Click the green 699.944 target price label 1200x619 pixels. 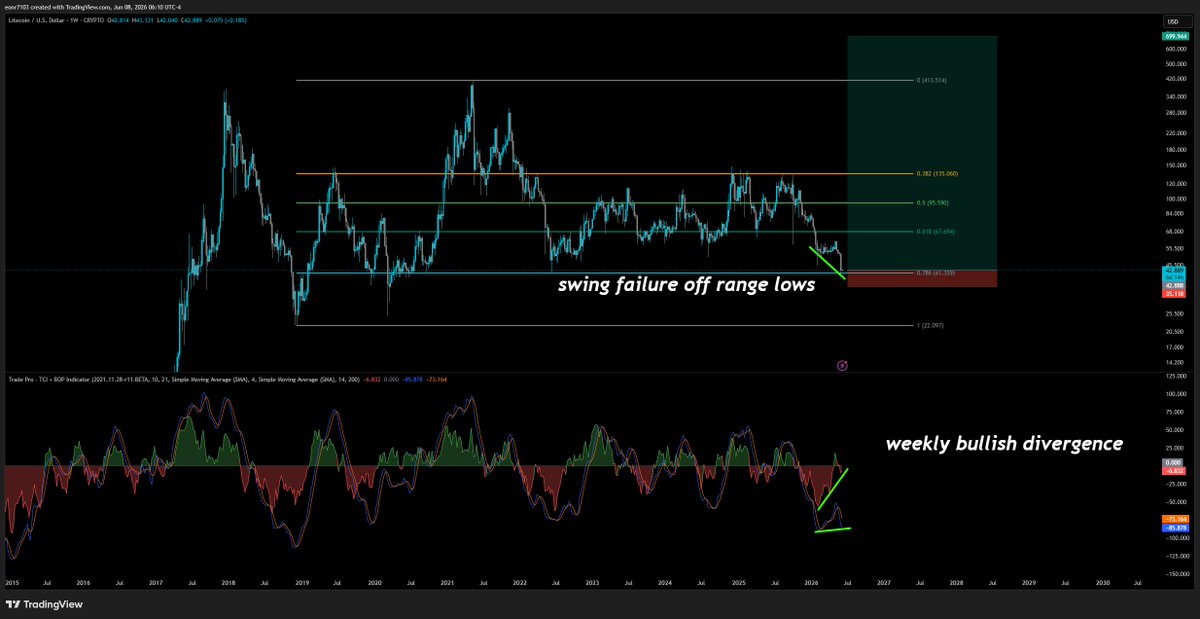(1174, 36)
